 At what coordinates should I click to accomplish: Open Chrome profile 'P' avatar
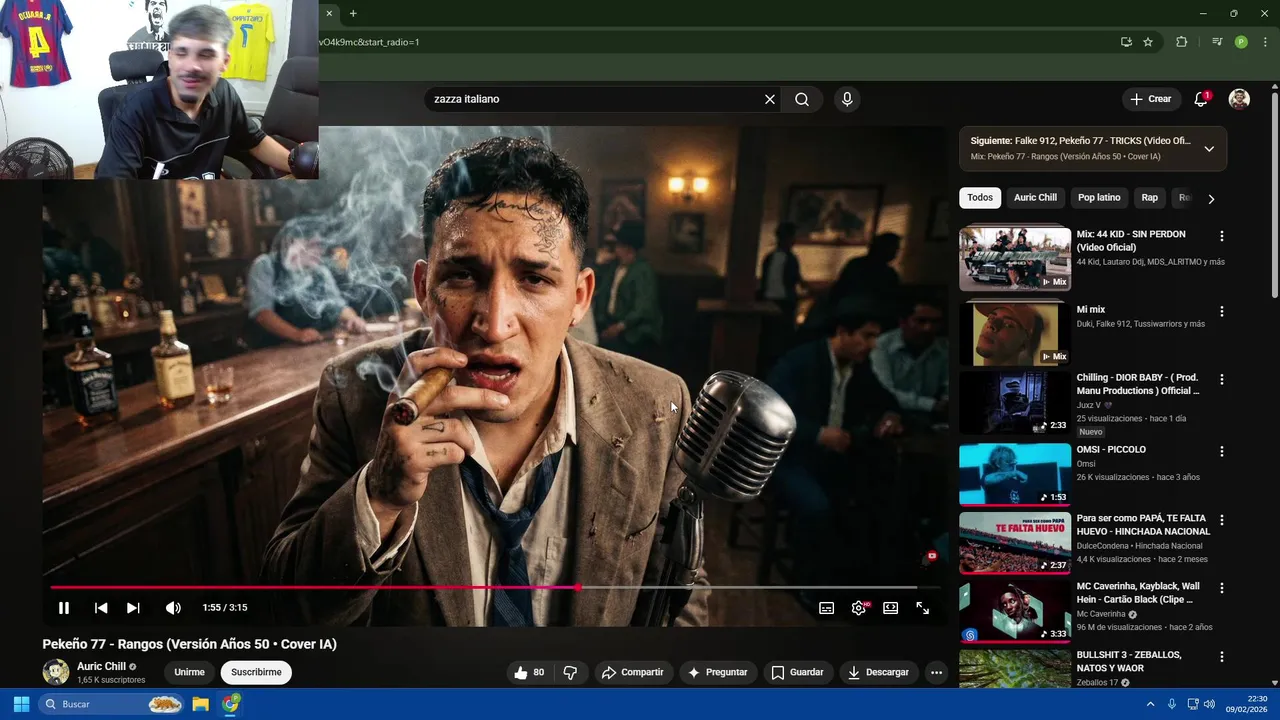[1241, 42]
